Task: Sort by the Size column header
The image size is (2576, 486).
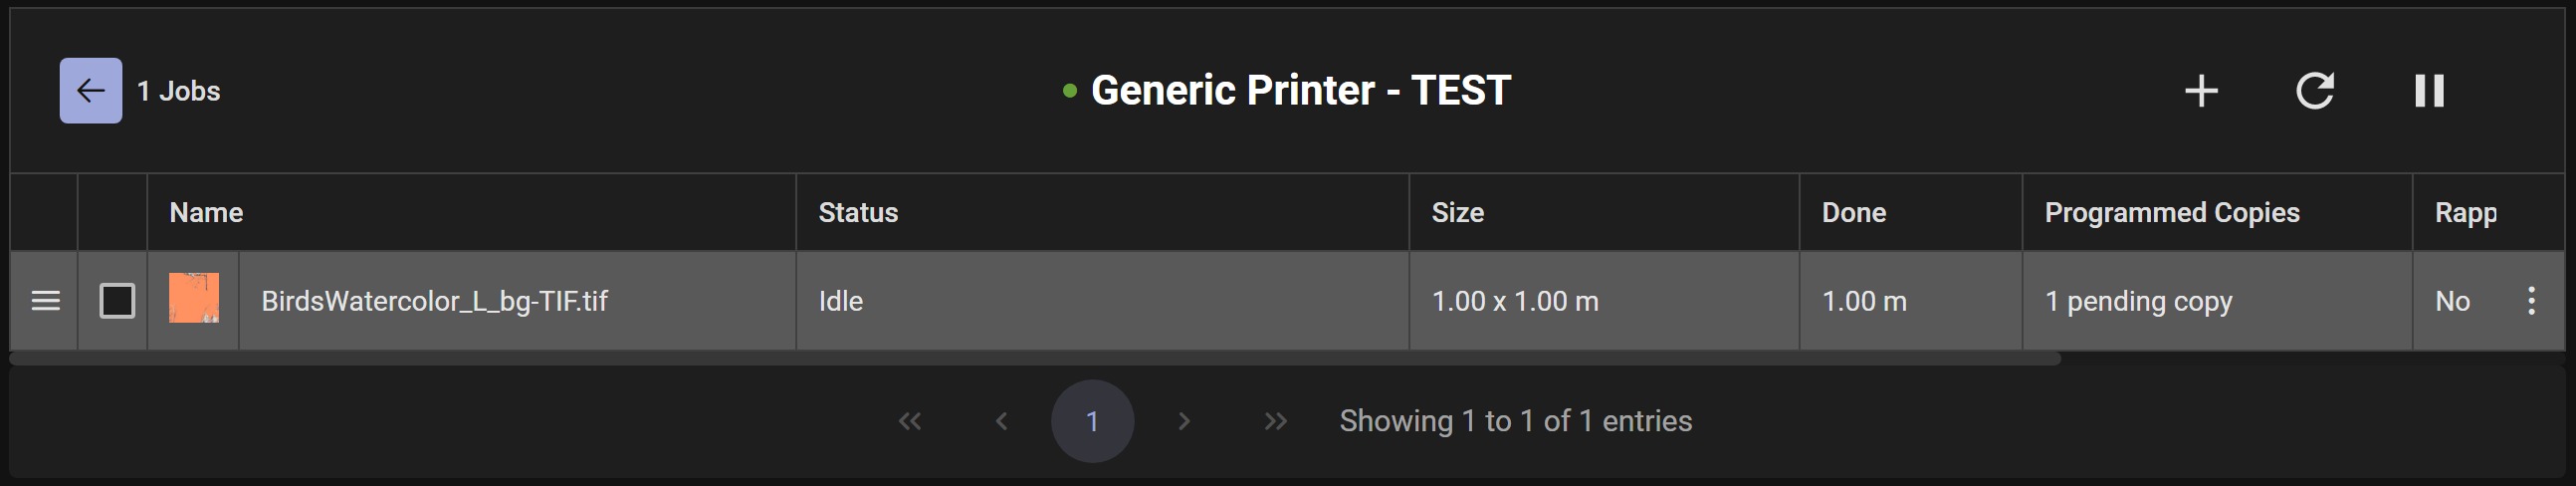Action: coord(1457,213)
